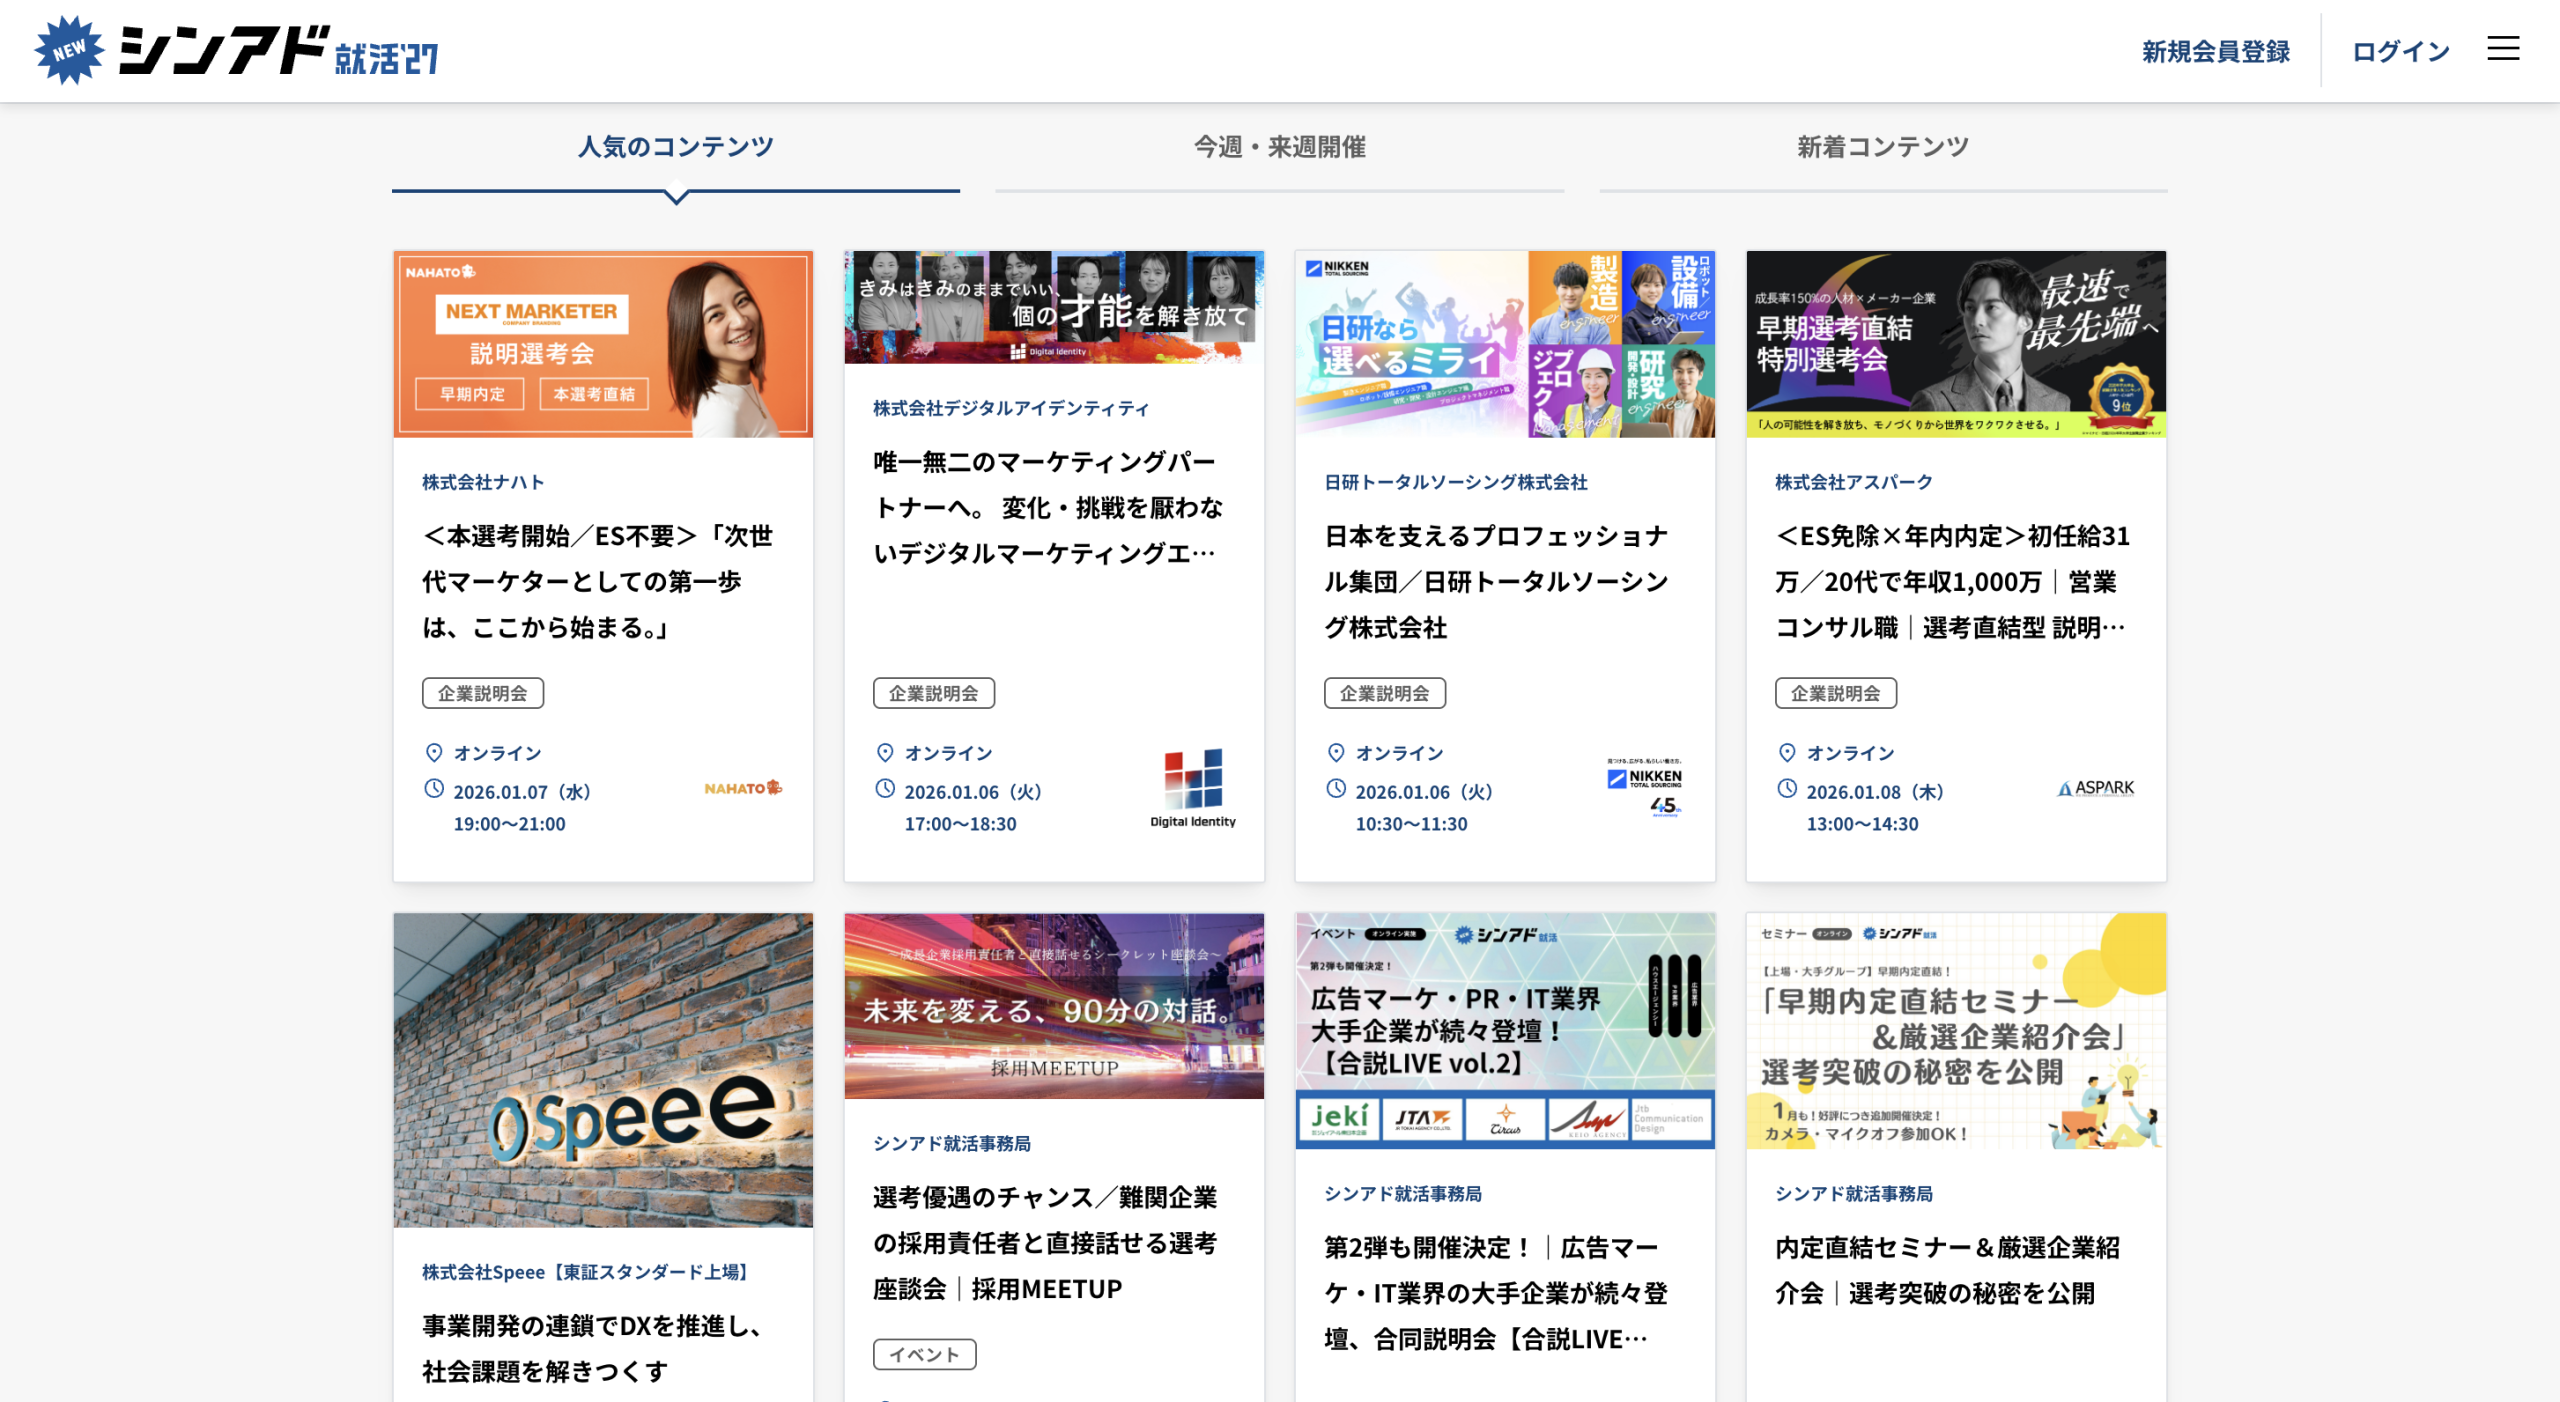Screen dimensions: 2560x1402
Task: Select the 人気のコンテンツ tab
Action: pyautogui.click(x=675, y=148)
